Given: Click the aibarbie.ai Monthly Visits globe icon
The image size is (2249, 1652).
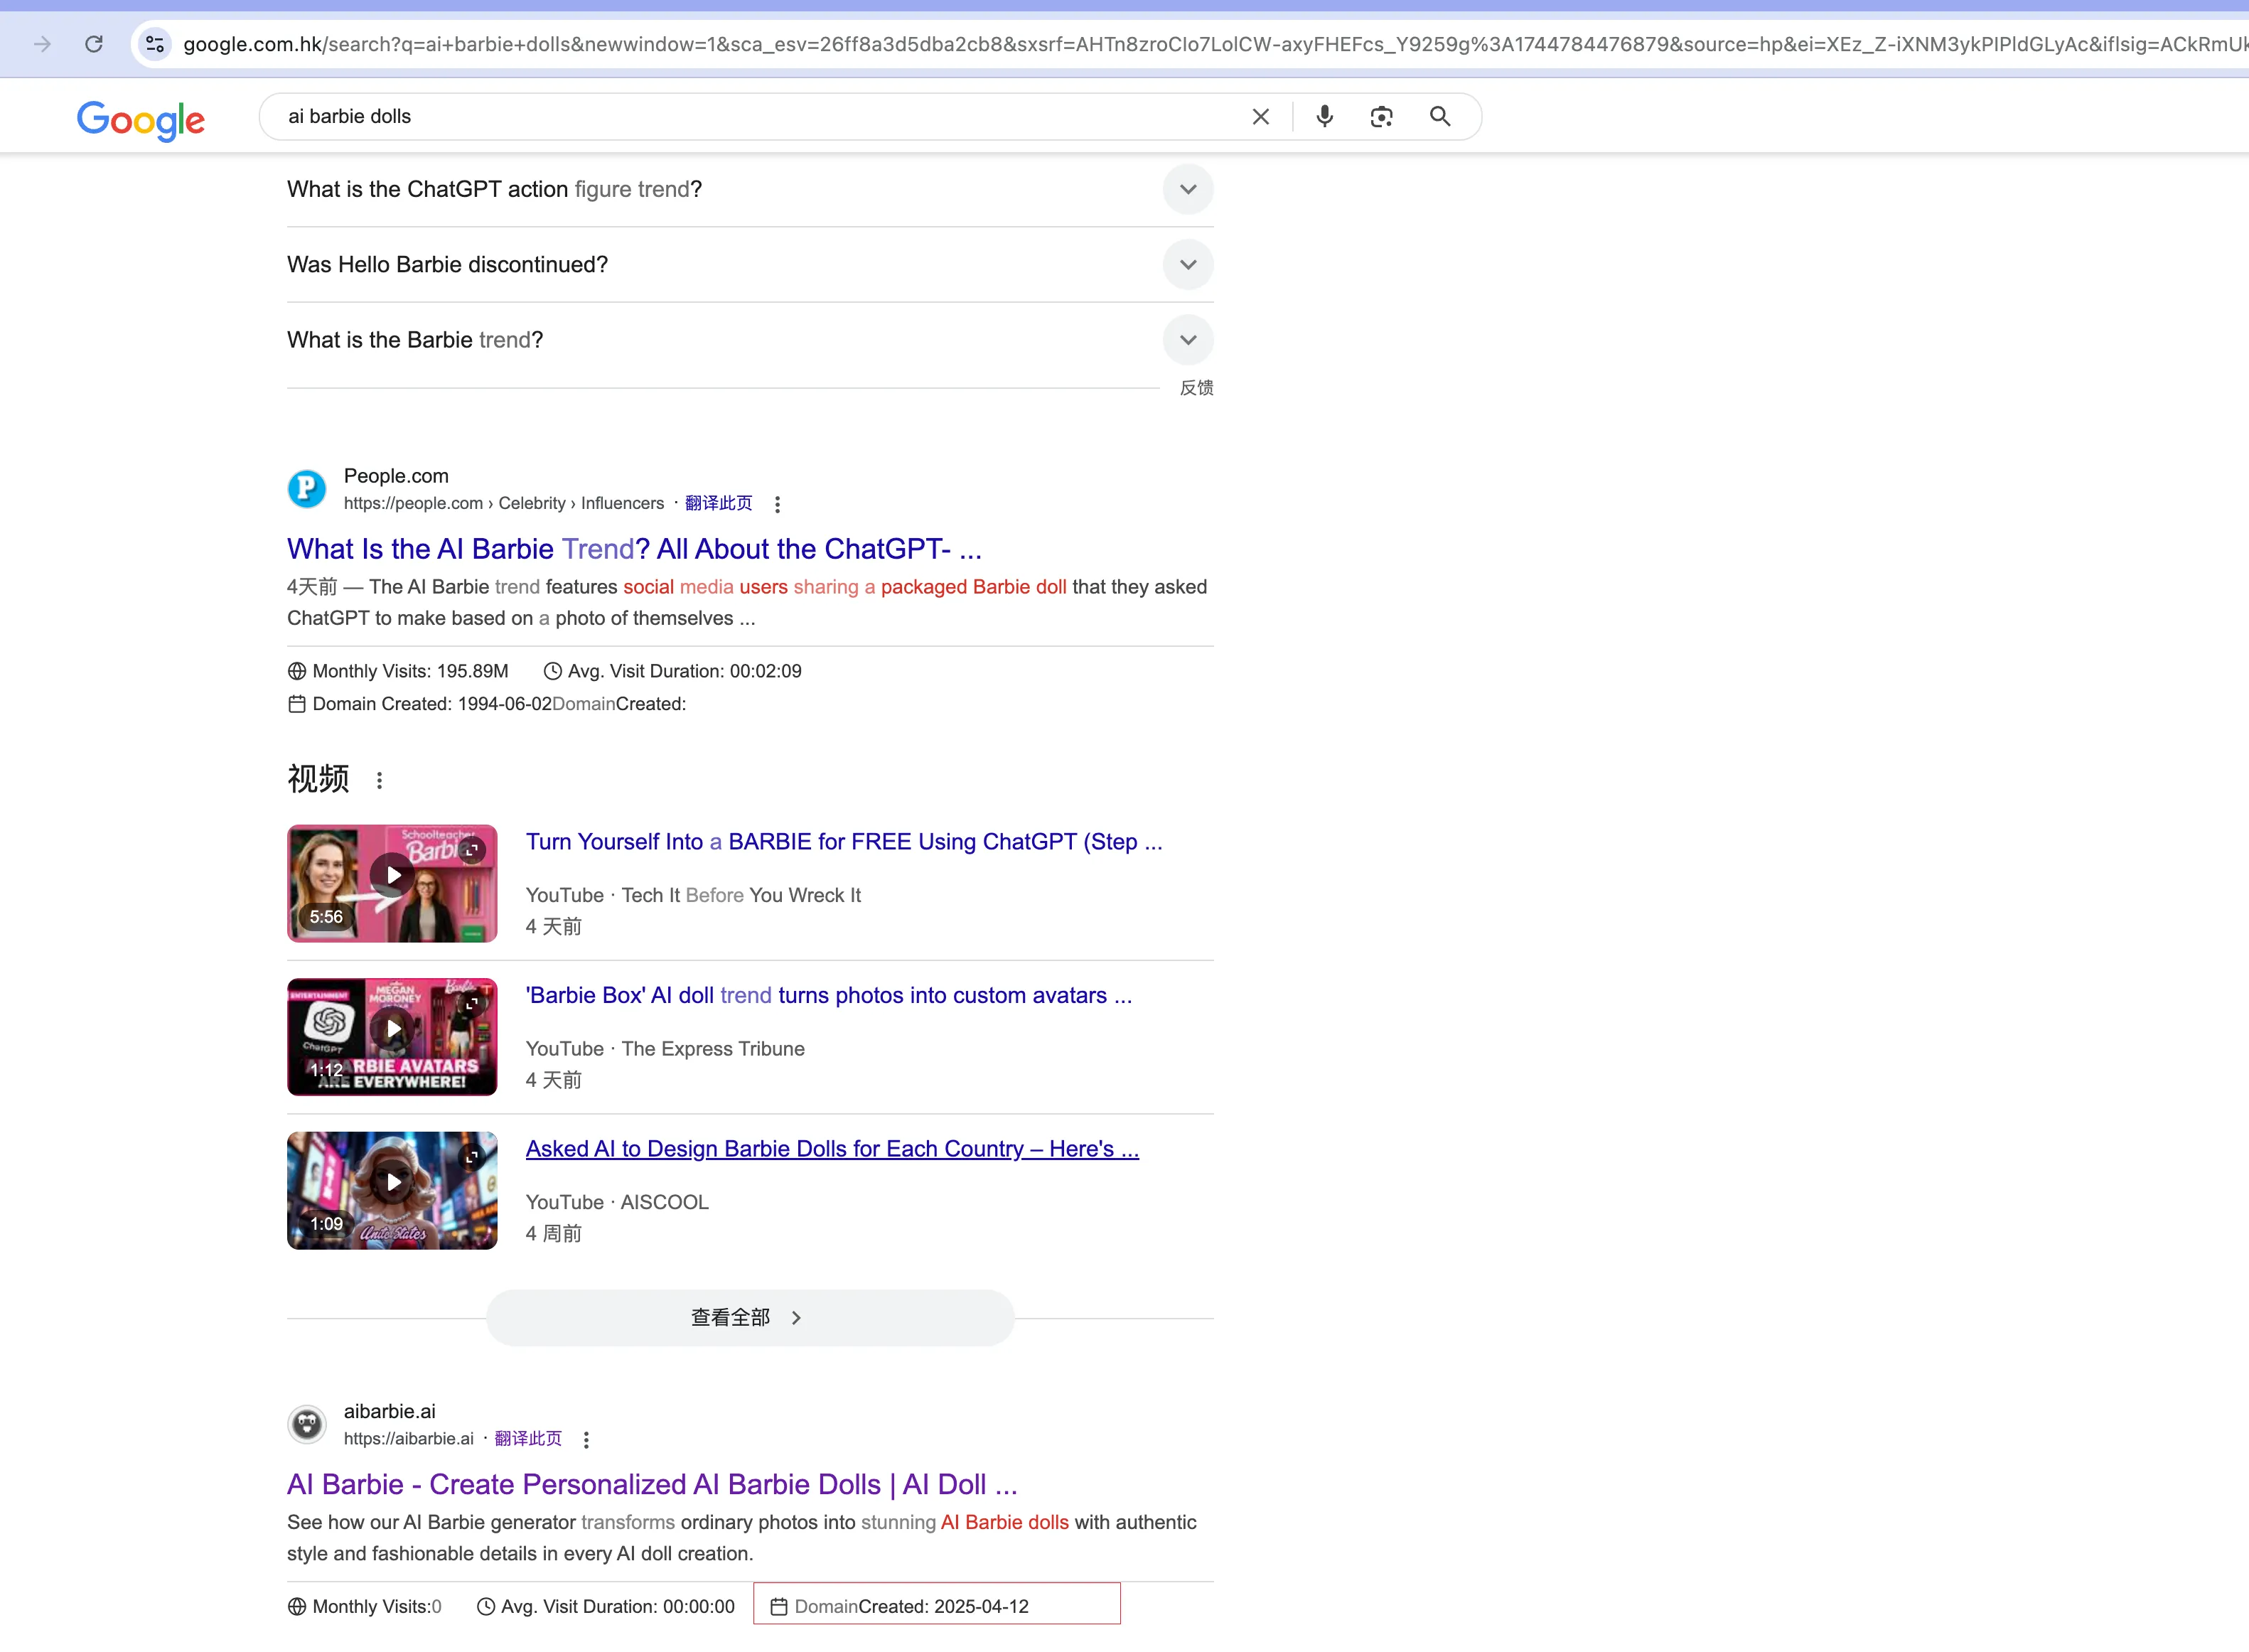Looking at the screenshot, I should click(x=297, y=1607).
